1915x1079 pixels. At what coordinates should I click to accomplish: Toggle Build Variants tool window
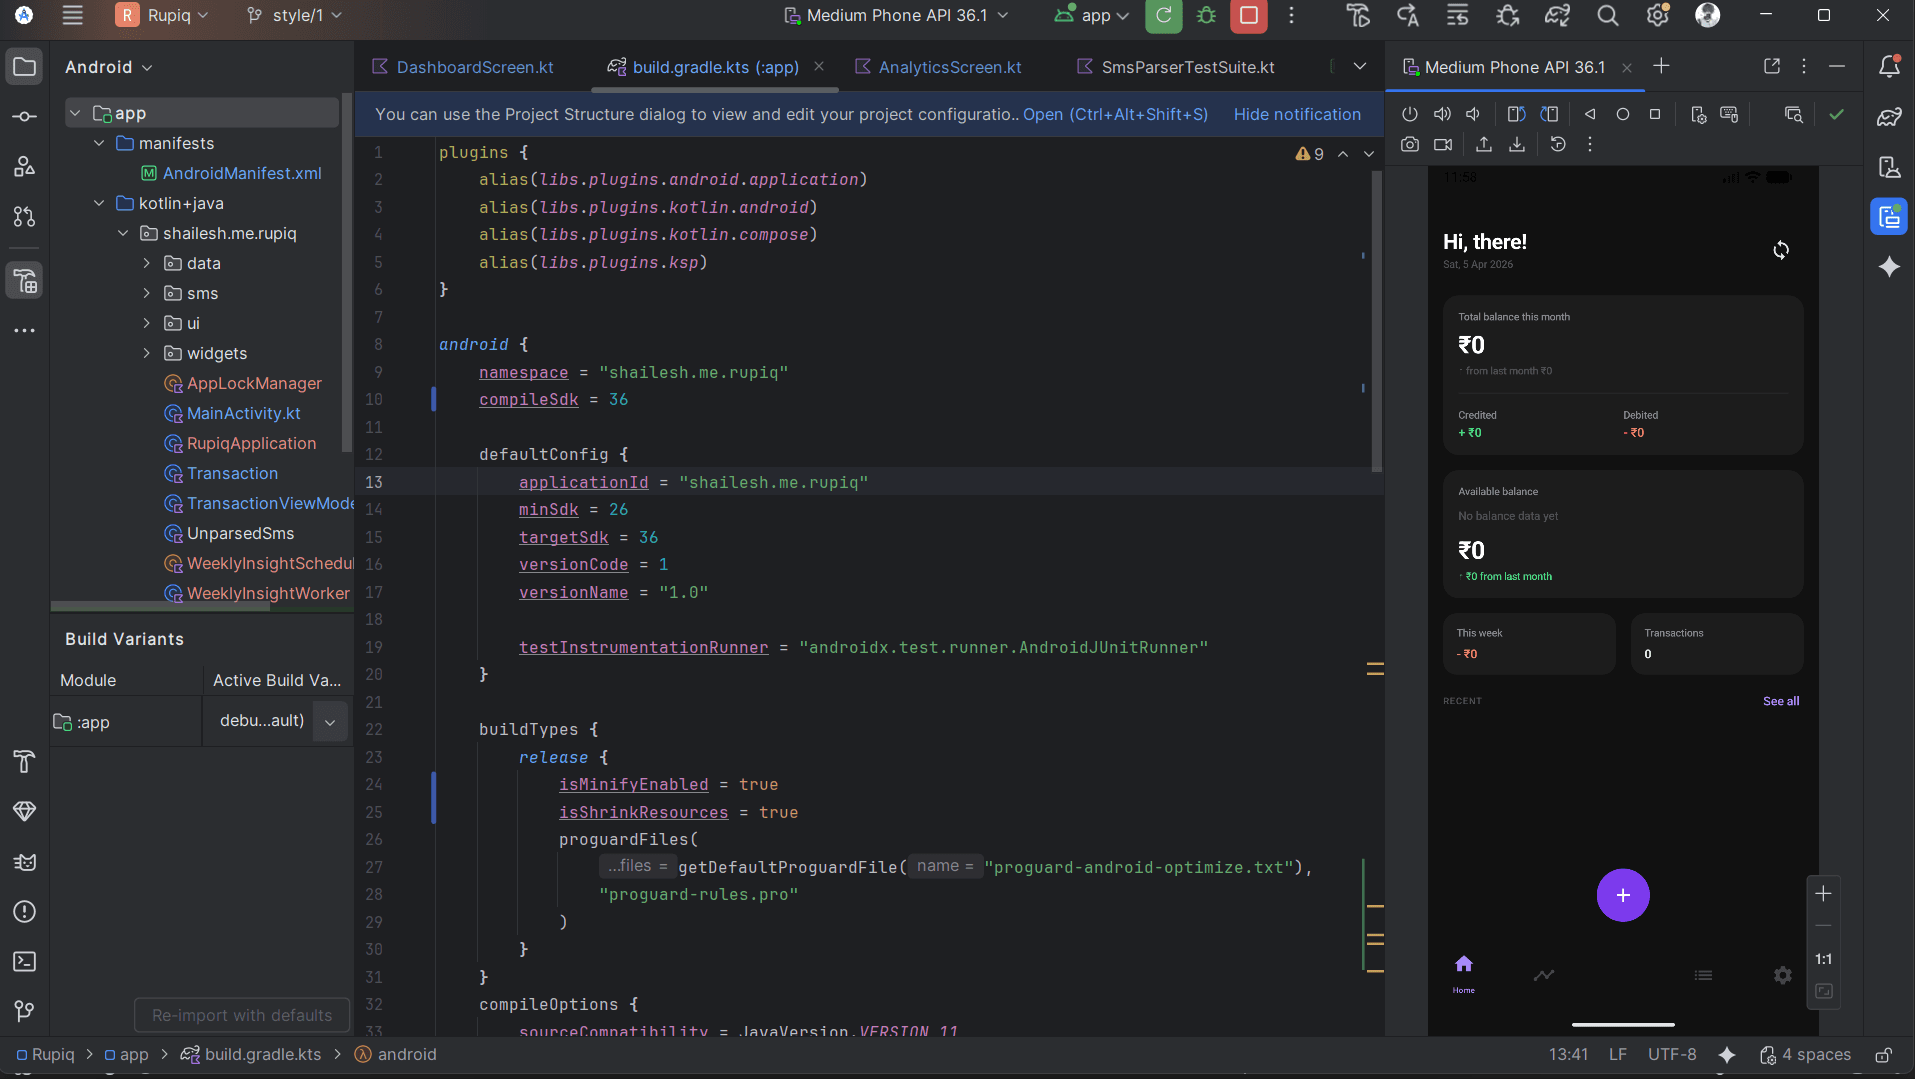click(25, 282)
